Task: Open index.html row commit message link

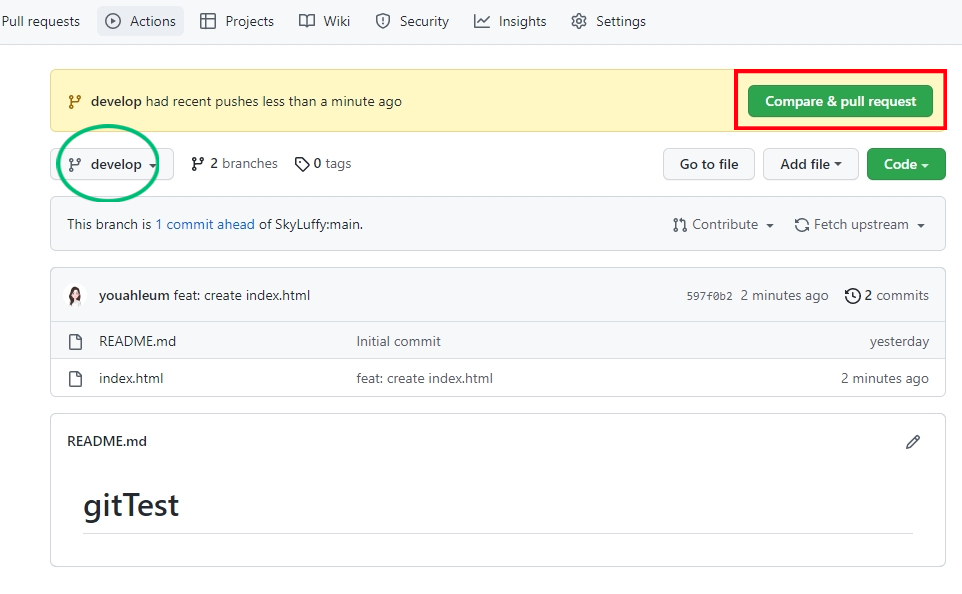Action: tap(425, 379)
